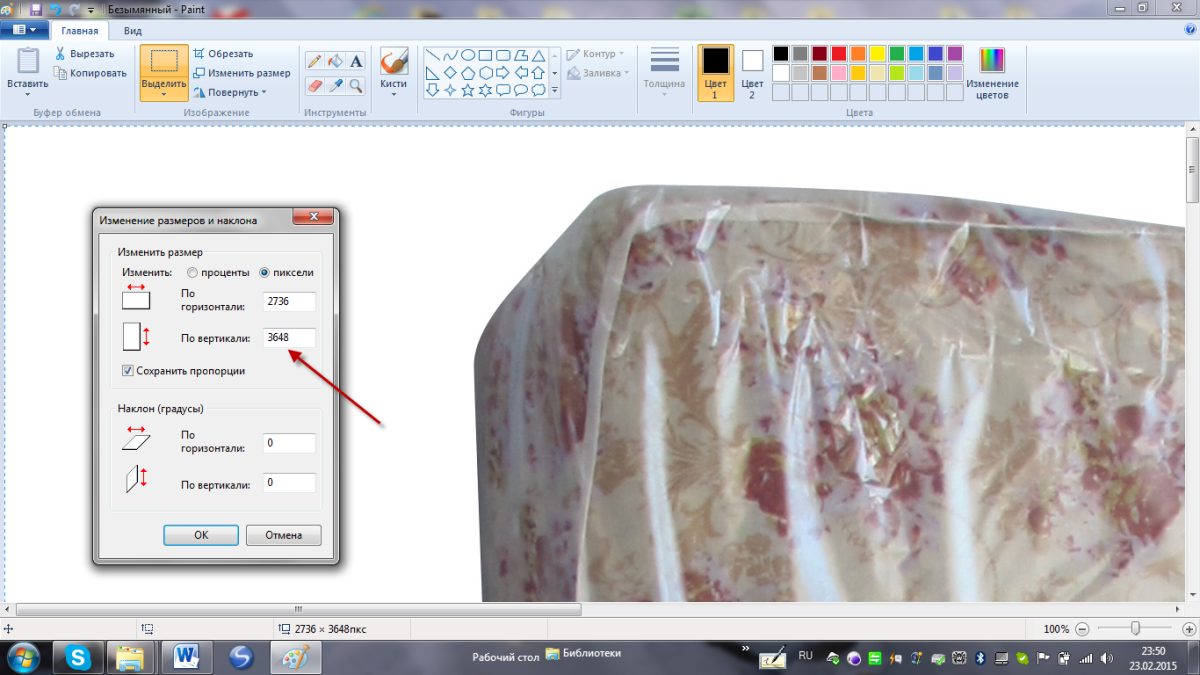The image size is (1200, 675).
Task: Select the Eraser tool
Action: [x=314, y=86]
